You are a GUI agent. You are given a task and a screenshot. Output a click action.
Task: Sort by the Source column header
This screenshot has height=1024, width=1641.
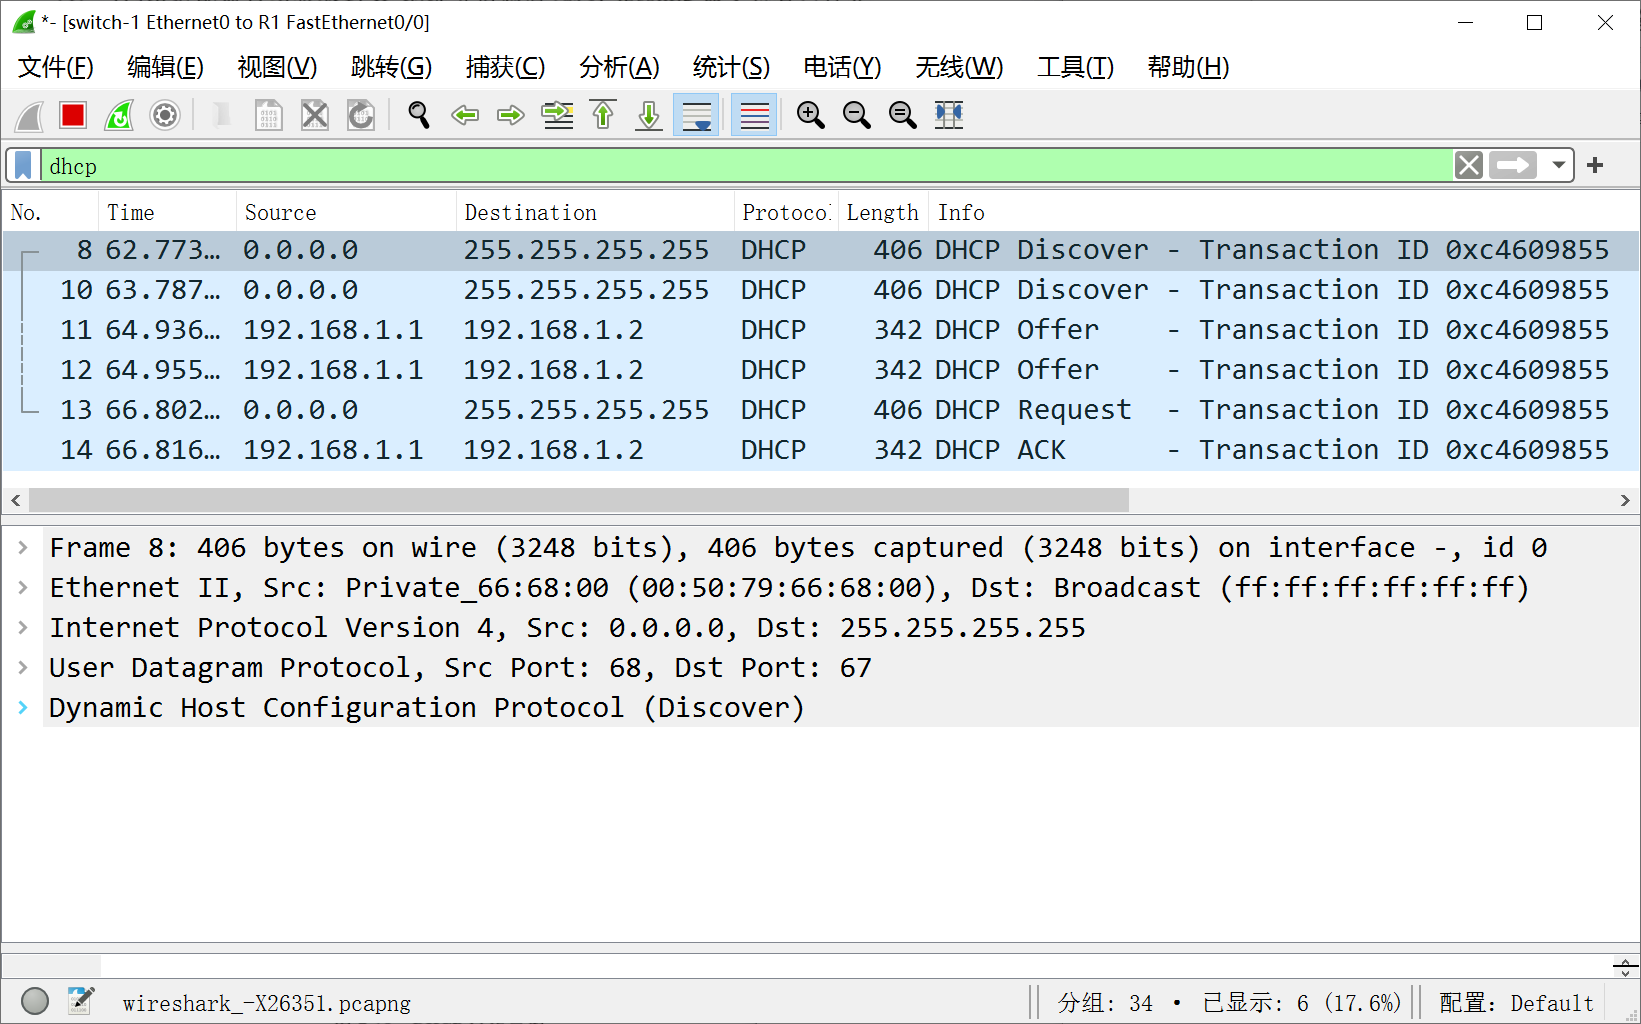tap(346, 212)
